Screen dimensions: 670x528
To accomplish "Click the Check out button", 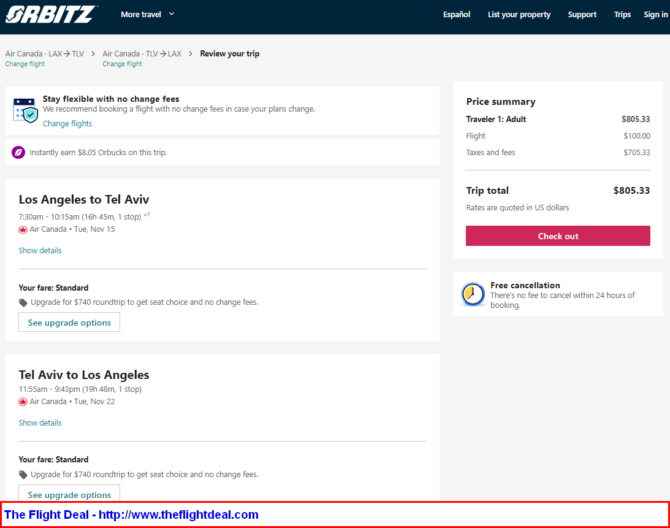I will 558,236.
